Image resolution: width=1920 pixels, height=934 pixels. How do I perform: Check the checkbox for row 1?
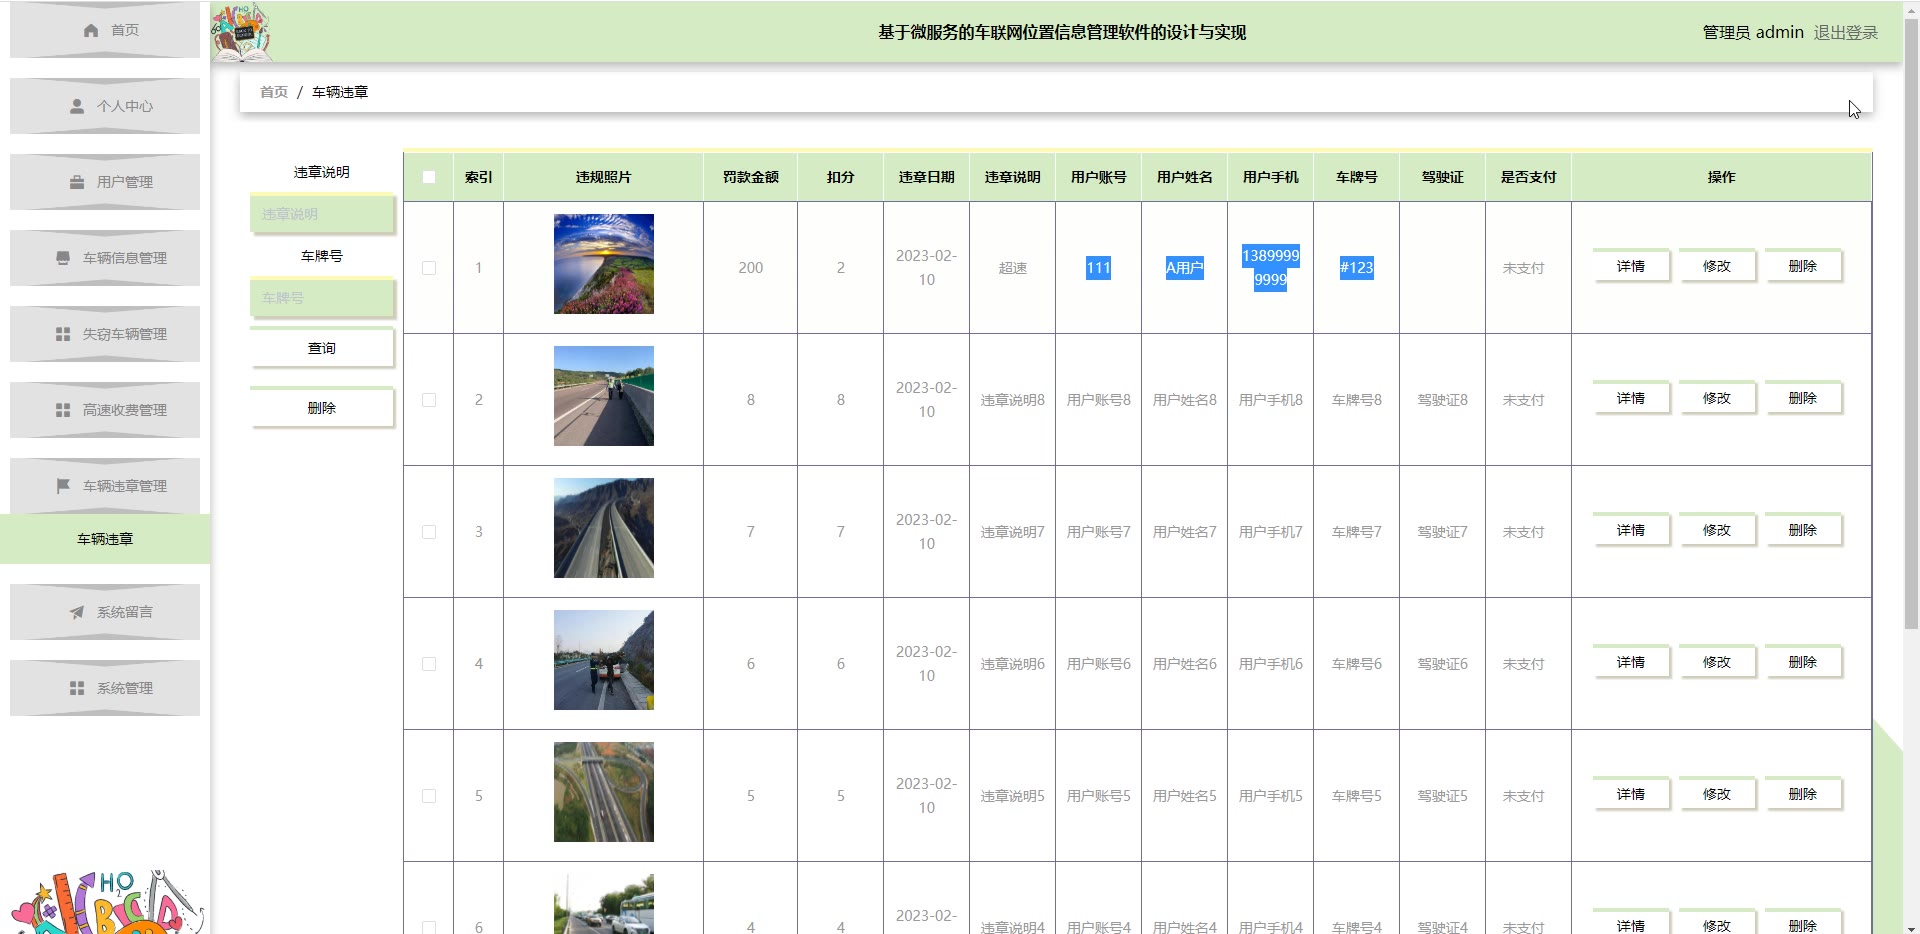point(429,268)
